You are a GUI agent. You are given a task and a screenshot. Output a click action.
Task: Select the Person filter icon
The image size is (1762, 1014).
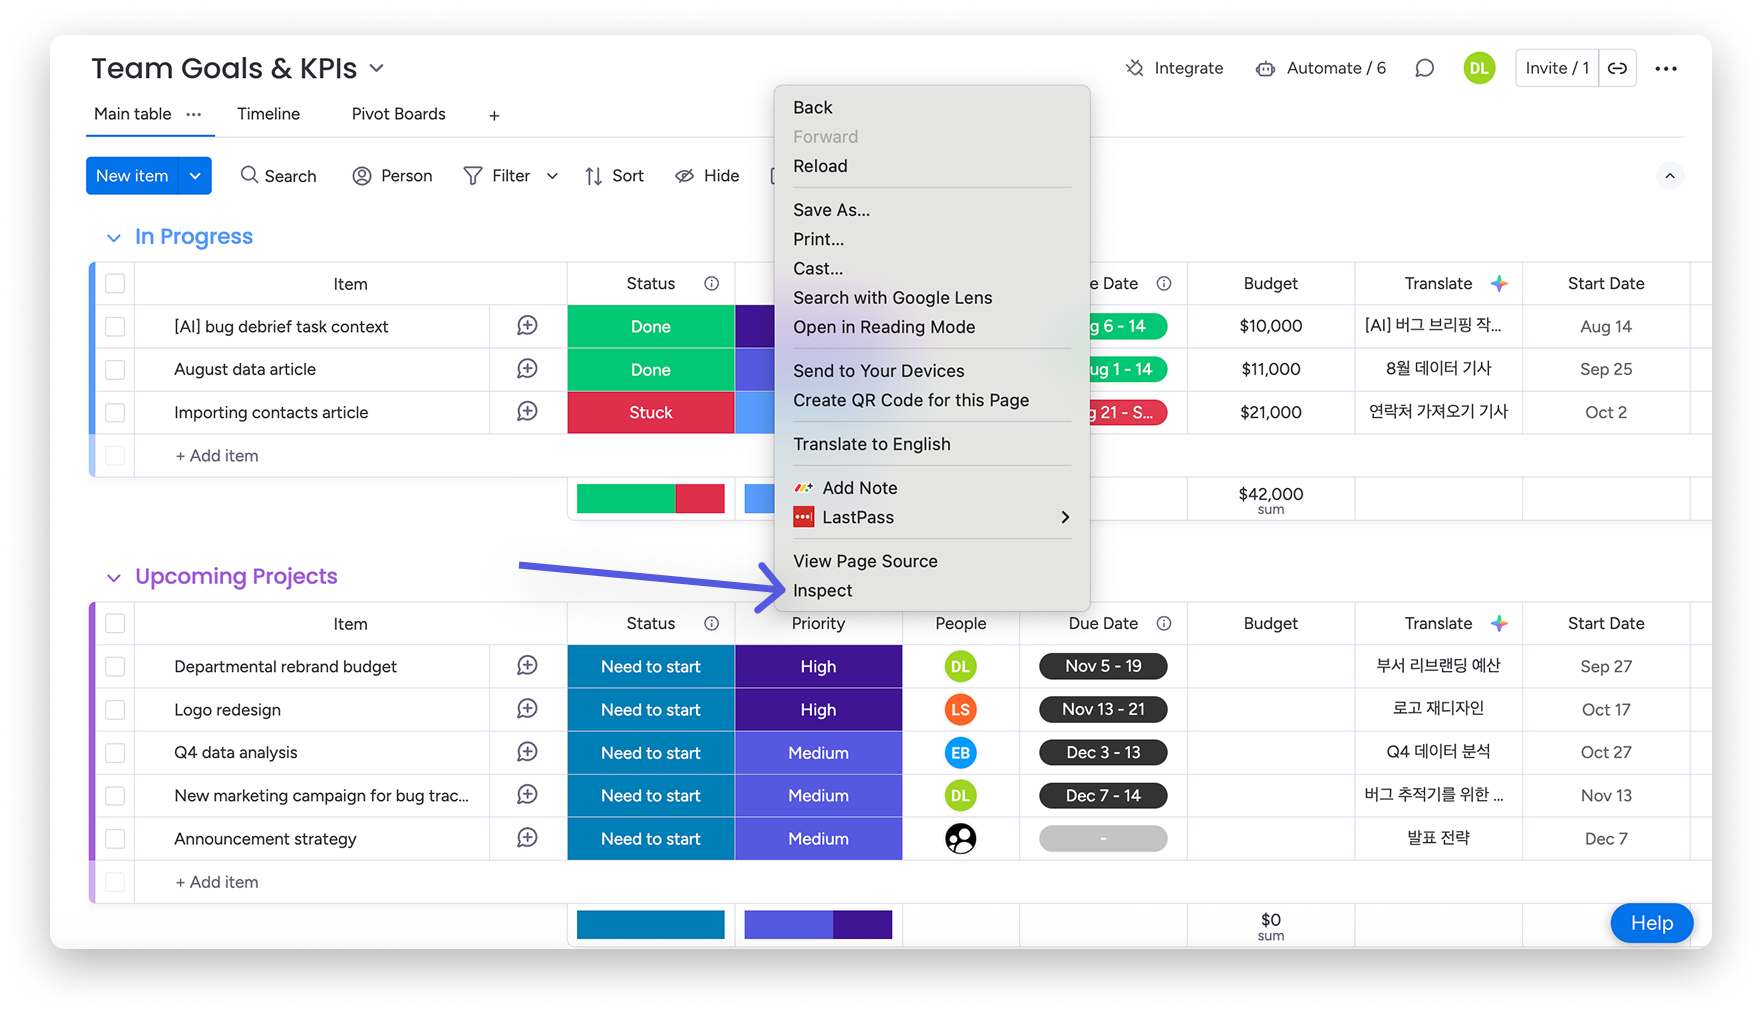click(361, 175)
